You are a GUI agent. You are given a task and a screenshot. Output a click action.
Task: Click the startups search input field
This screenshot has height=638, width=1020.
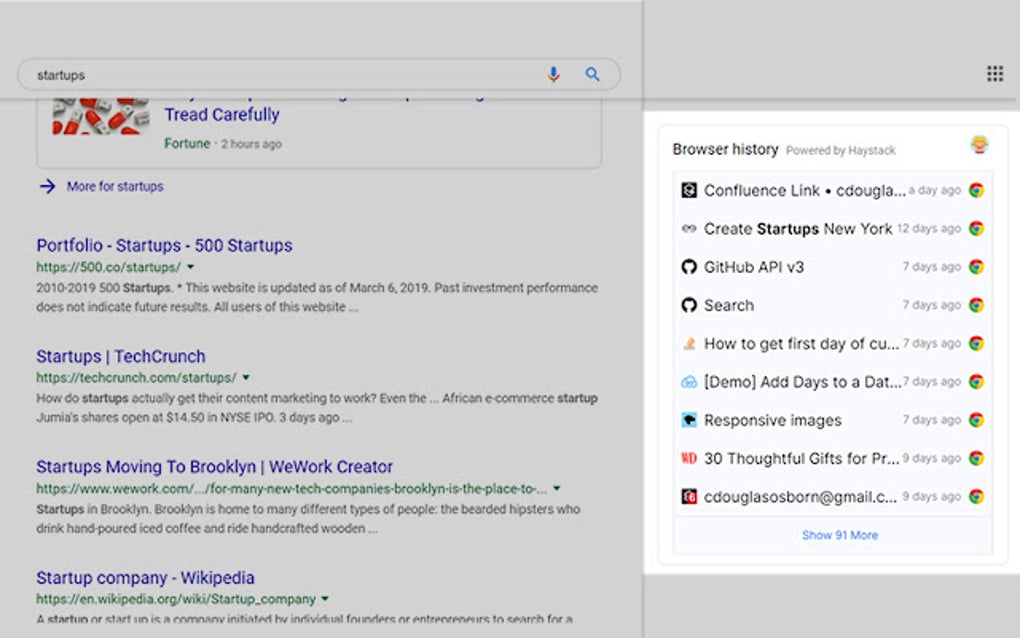click(280, 75)
